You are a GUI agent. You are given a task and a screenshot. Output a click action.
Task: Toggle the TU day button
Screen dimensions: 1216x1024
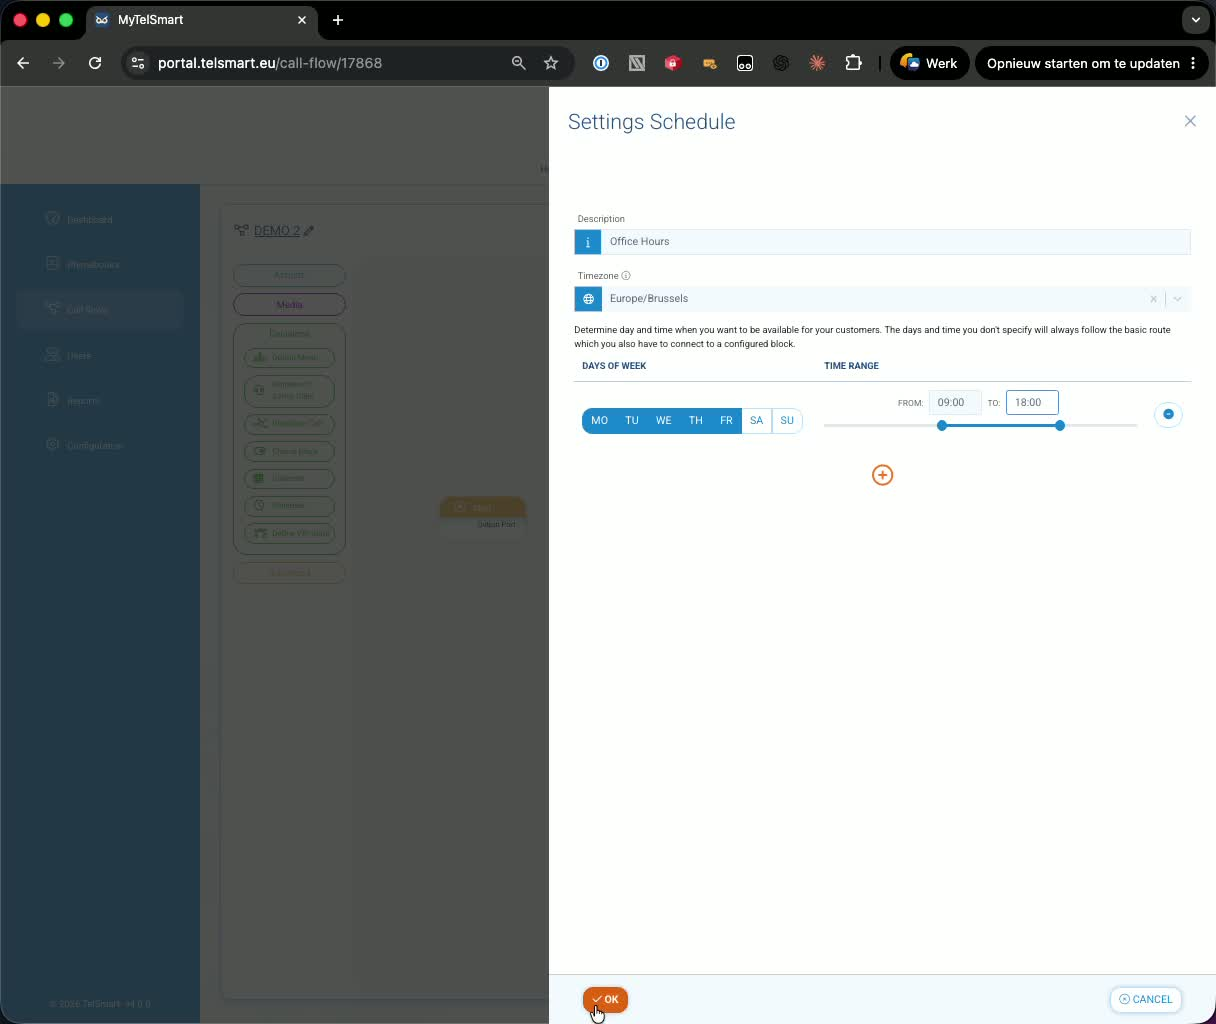point(632,421)
